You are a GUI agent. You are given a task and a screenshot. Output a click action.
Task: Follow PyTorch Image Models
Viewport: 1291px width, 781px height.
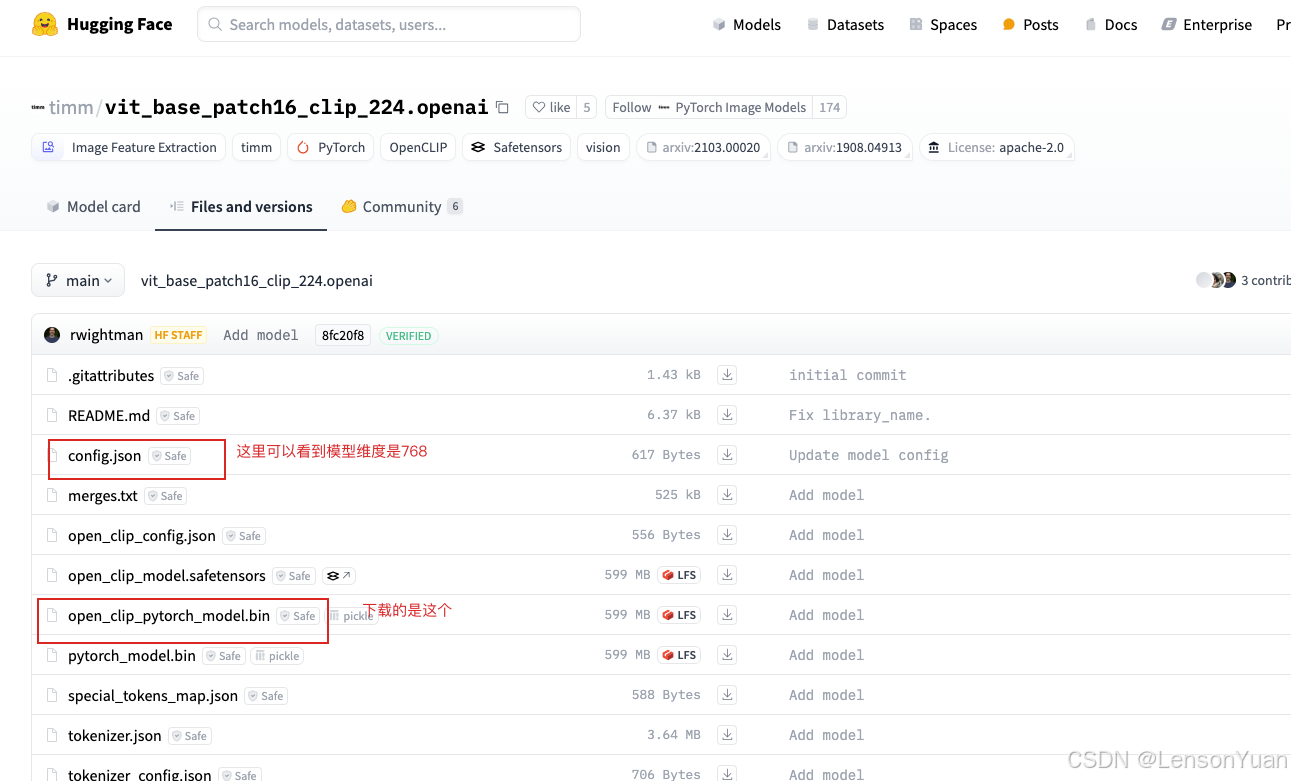709,107
